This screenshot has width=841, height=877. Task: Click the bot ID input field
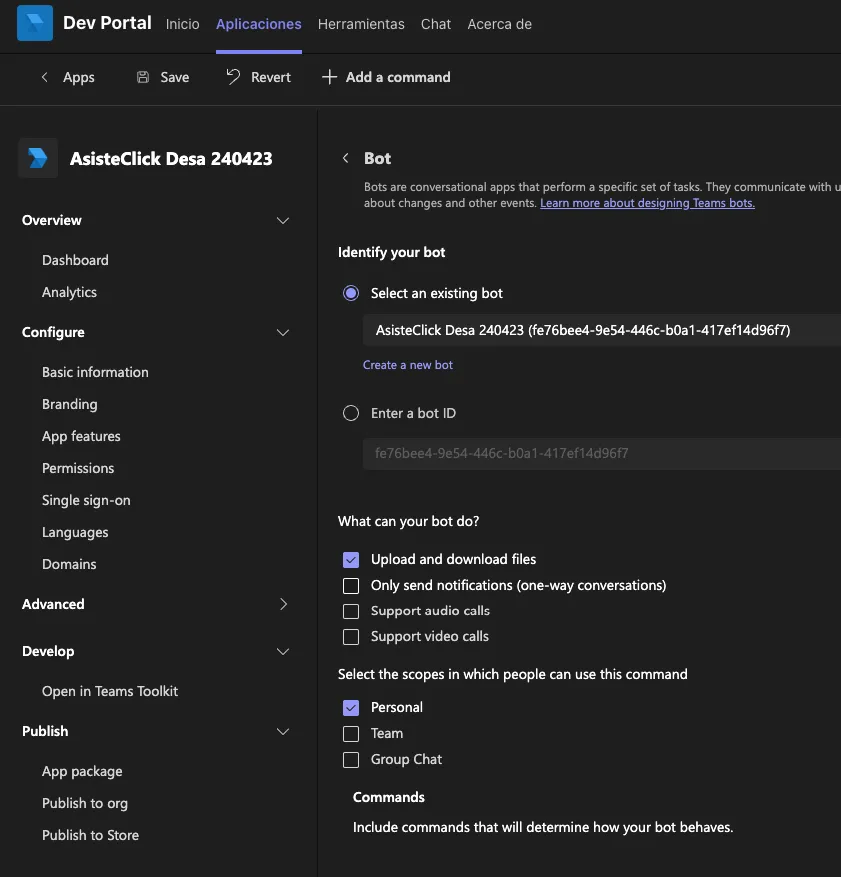click(x=602, y=454)
